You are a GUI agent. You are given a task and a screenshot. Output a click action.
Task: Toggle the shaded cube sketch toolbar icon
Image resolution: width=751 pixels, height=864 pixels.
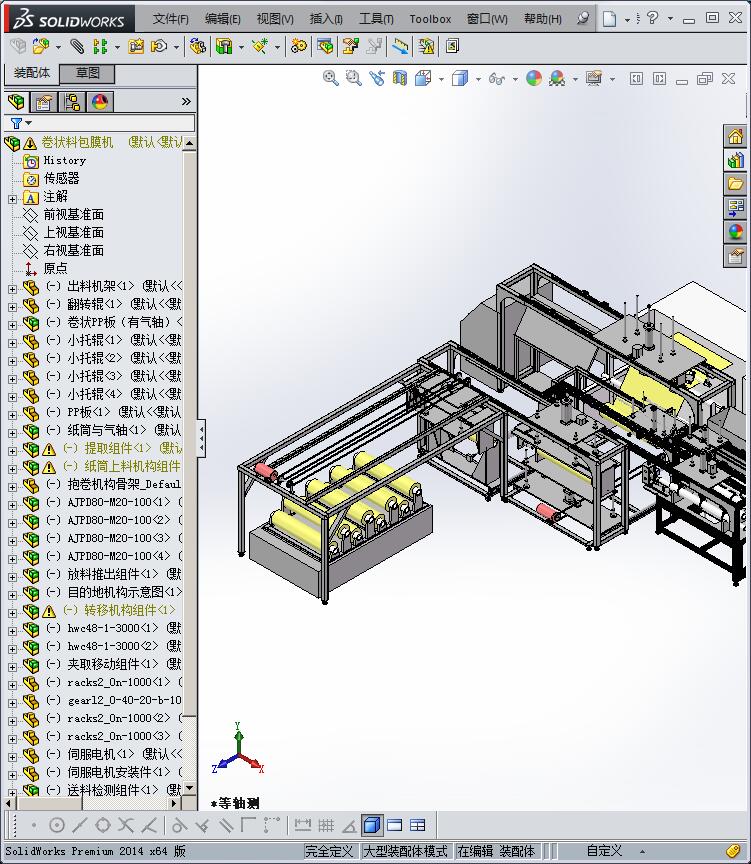point(372,825)
